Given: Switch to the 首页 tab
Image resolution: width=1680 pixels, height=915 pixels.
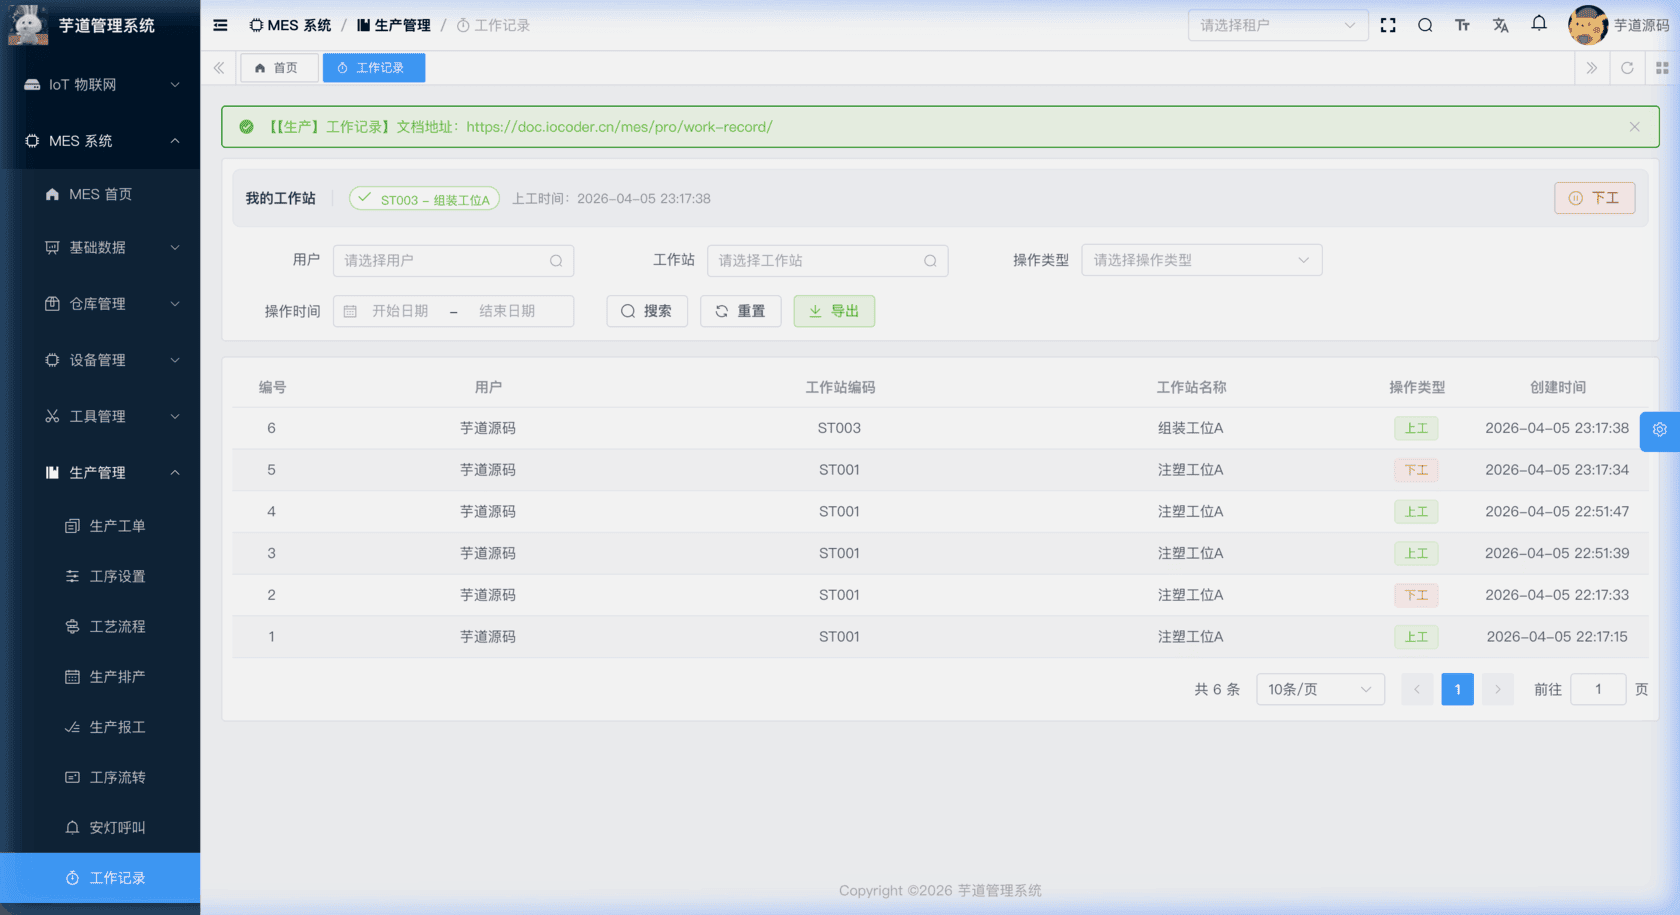Looking at the screenshot, I should click(x=278, y=68).
